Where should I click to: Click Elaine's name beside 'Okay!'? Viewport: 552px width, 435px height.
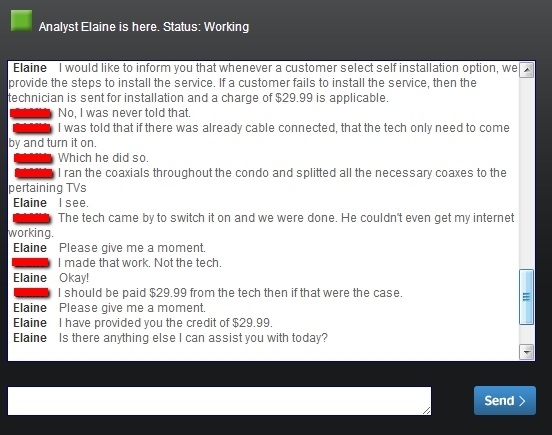pos(30,278)
